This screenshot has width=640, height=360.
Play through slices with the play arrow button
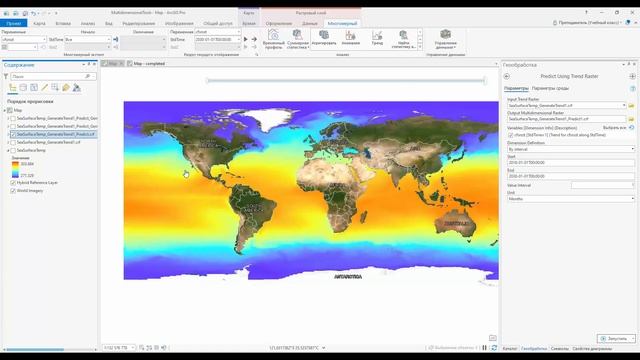click(245, 39)
